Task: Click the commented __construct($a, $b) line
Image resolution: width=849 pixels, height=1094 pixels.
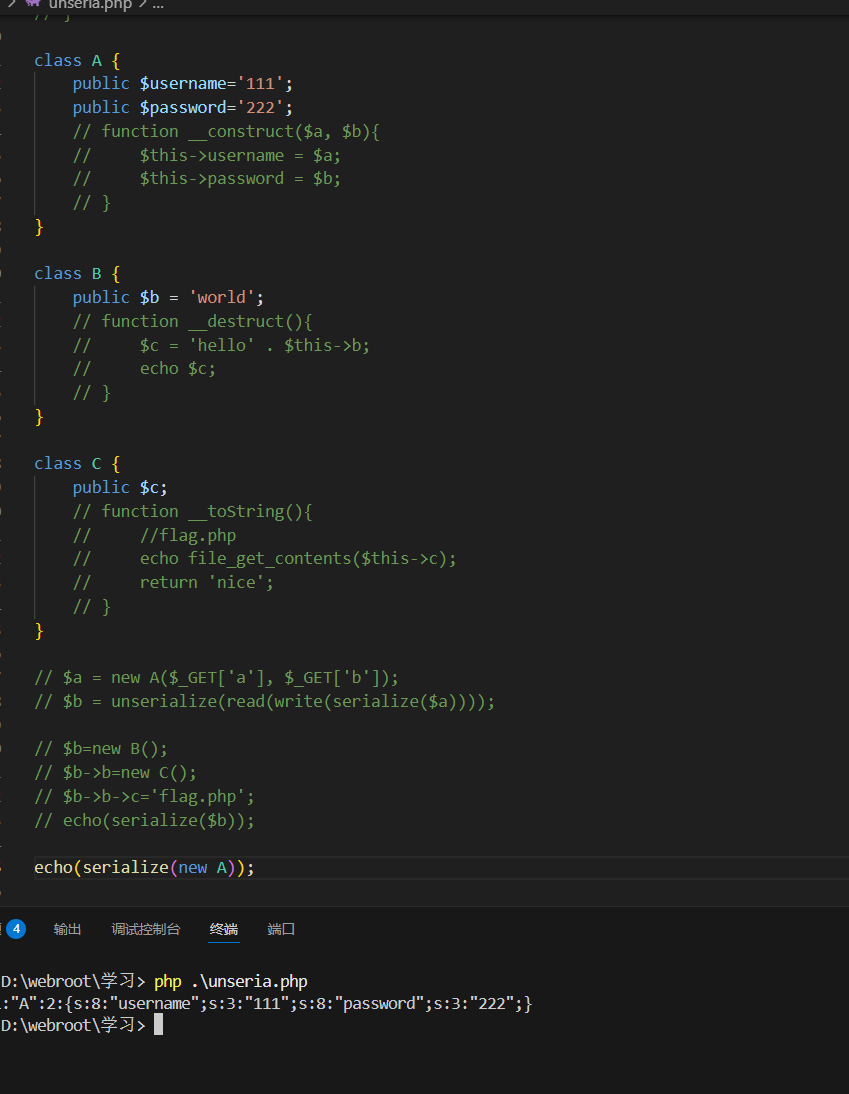Action: [226, 131]
